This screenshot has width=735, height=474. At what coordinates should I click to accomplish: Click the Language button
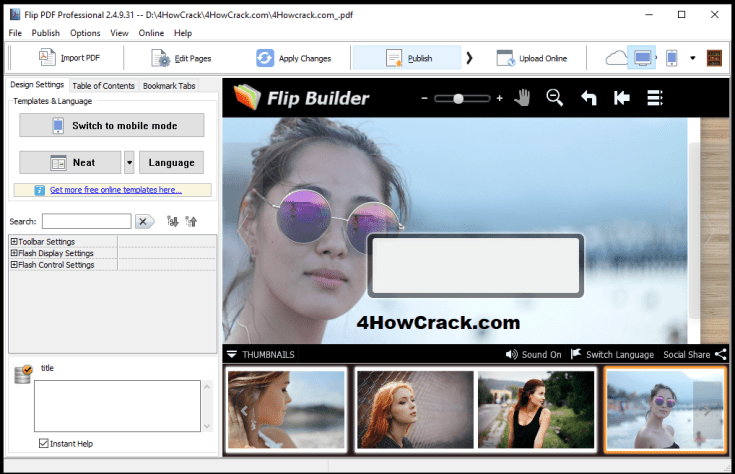point(171,163)
